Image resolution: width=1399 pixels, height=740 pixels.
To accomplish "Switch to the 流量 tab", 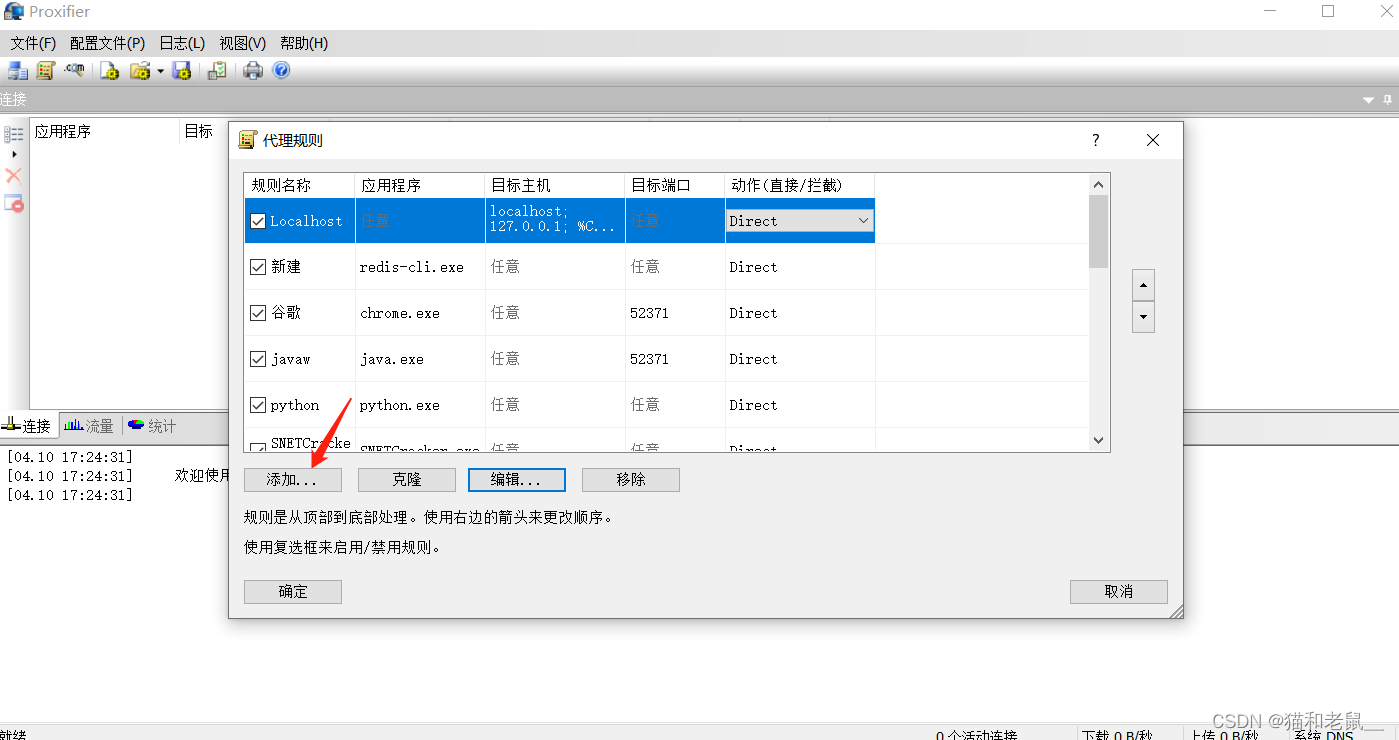I will pyautogui.click(x=89, y=426).
